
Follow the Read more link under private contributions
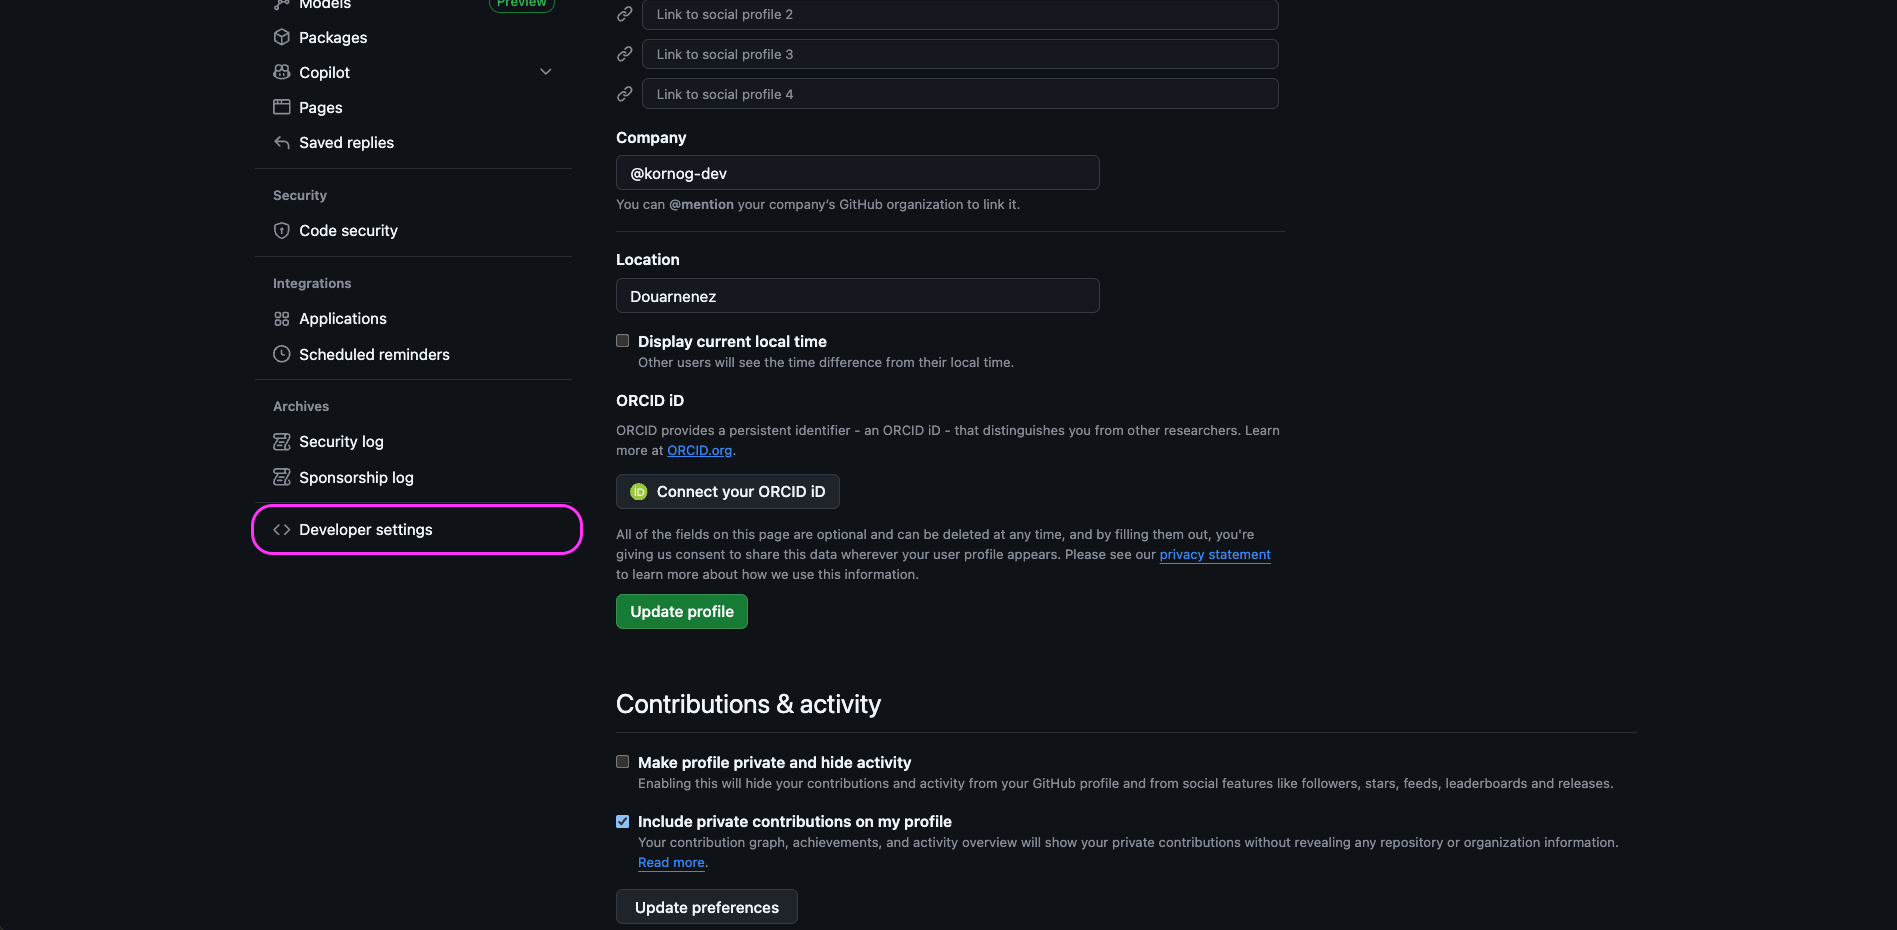point(670,862)
